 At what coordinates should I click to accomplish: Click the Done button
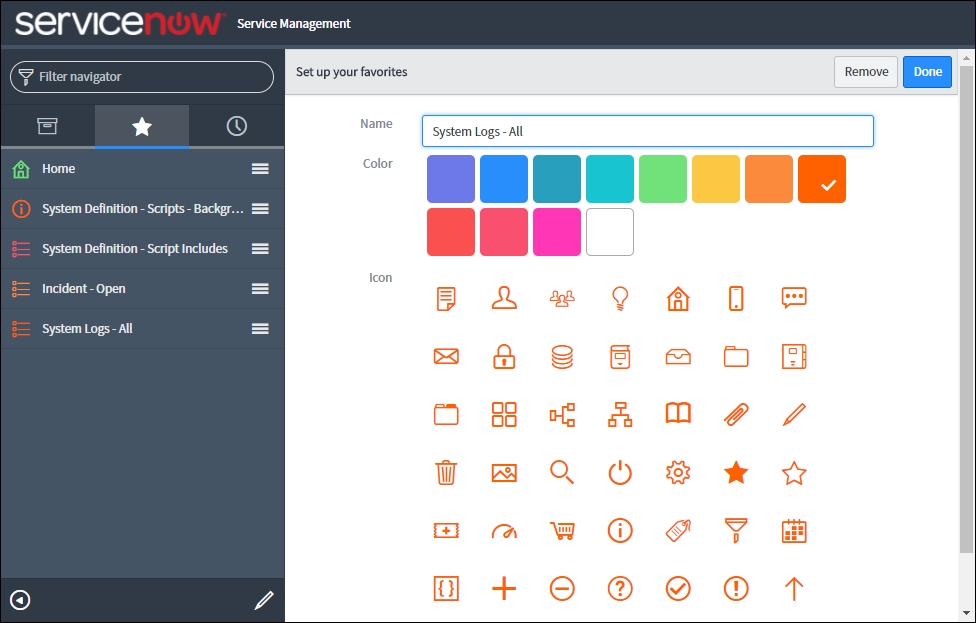[x=927, y=72]
